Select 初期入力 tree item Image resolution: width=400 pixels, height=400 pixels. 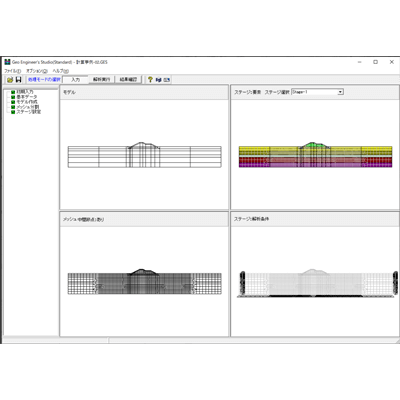click(x=25, y=92)
